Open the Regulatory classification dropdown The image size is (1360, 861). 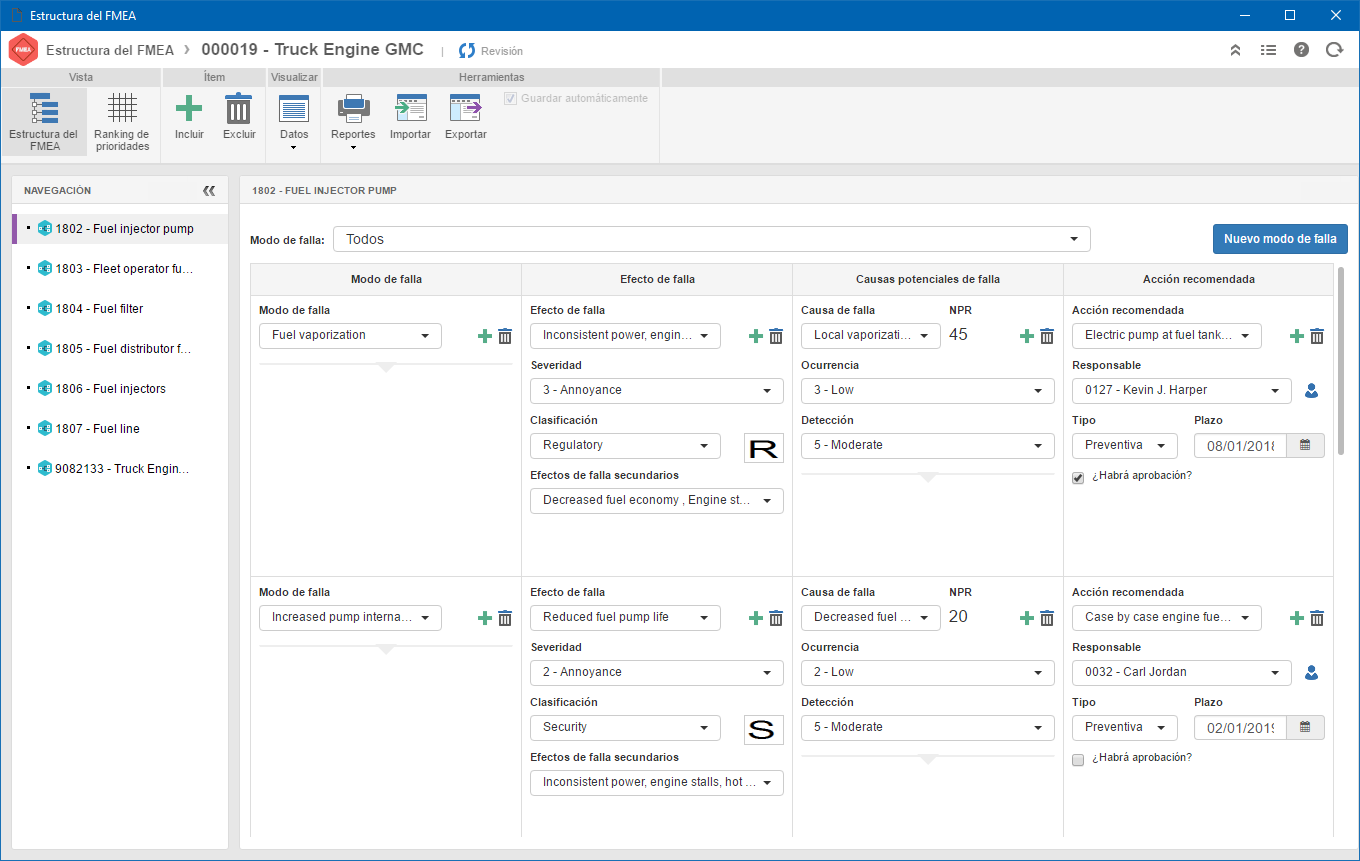pyautogui.click(x=625, y=445)
